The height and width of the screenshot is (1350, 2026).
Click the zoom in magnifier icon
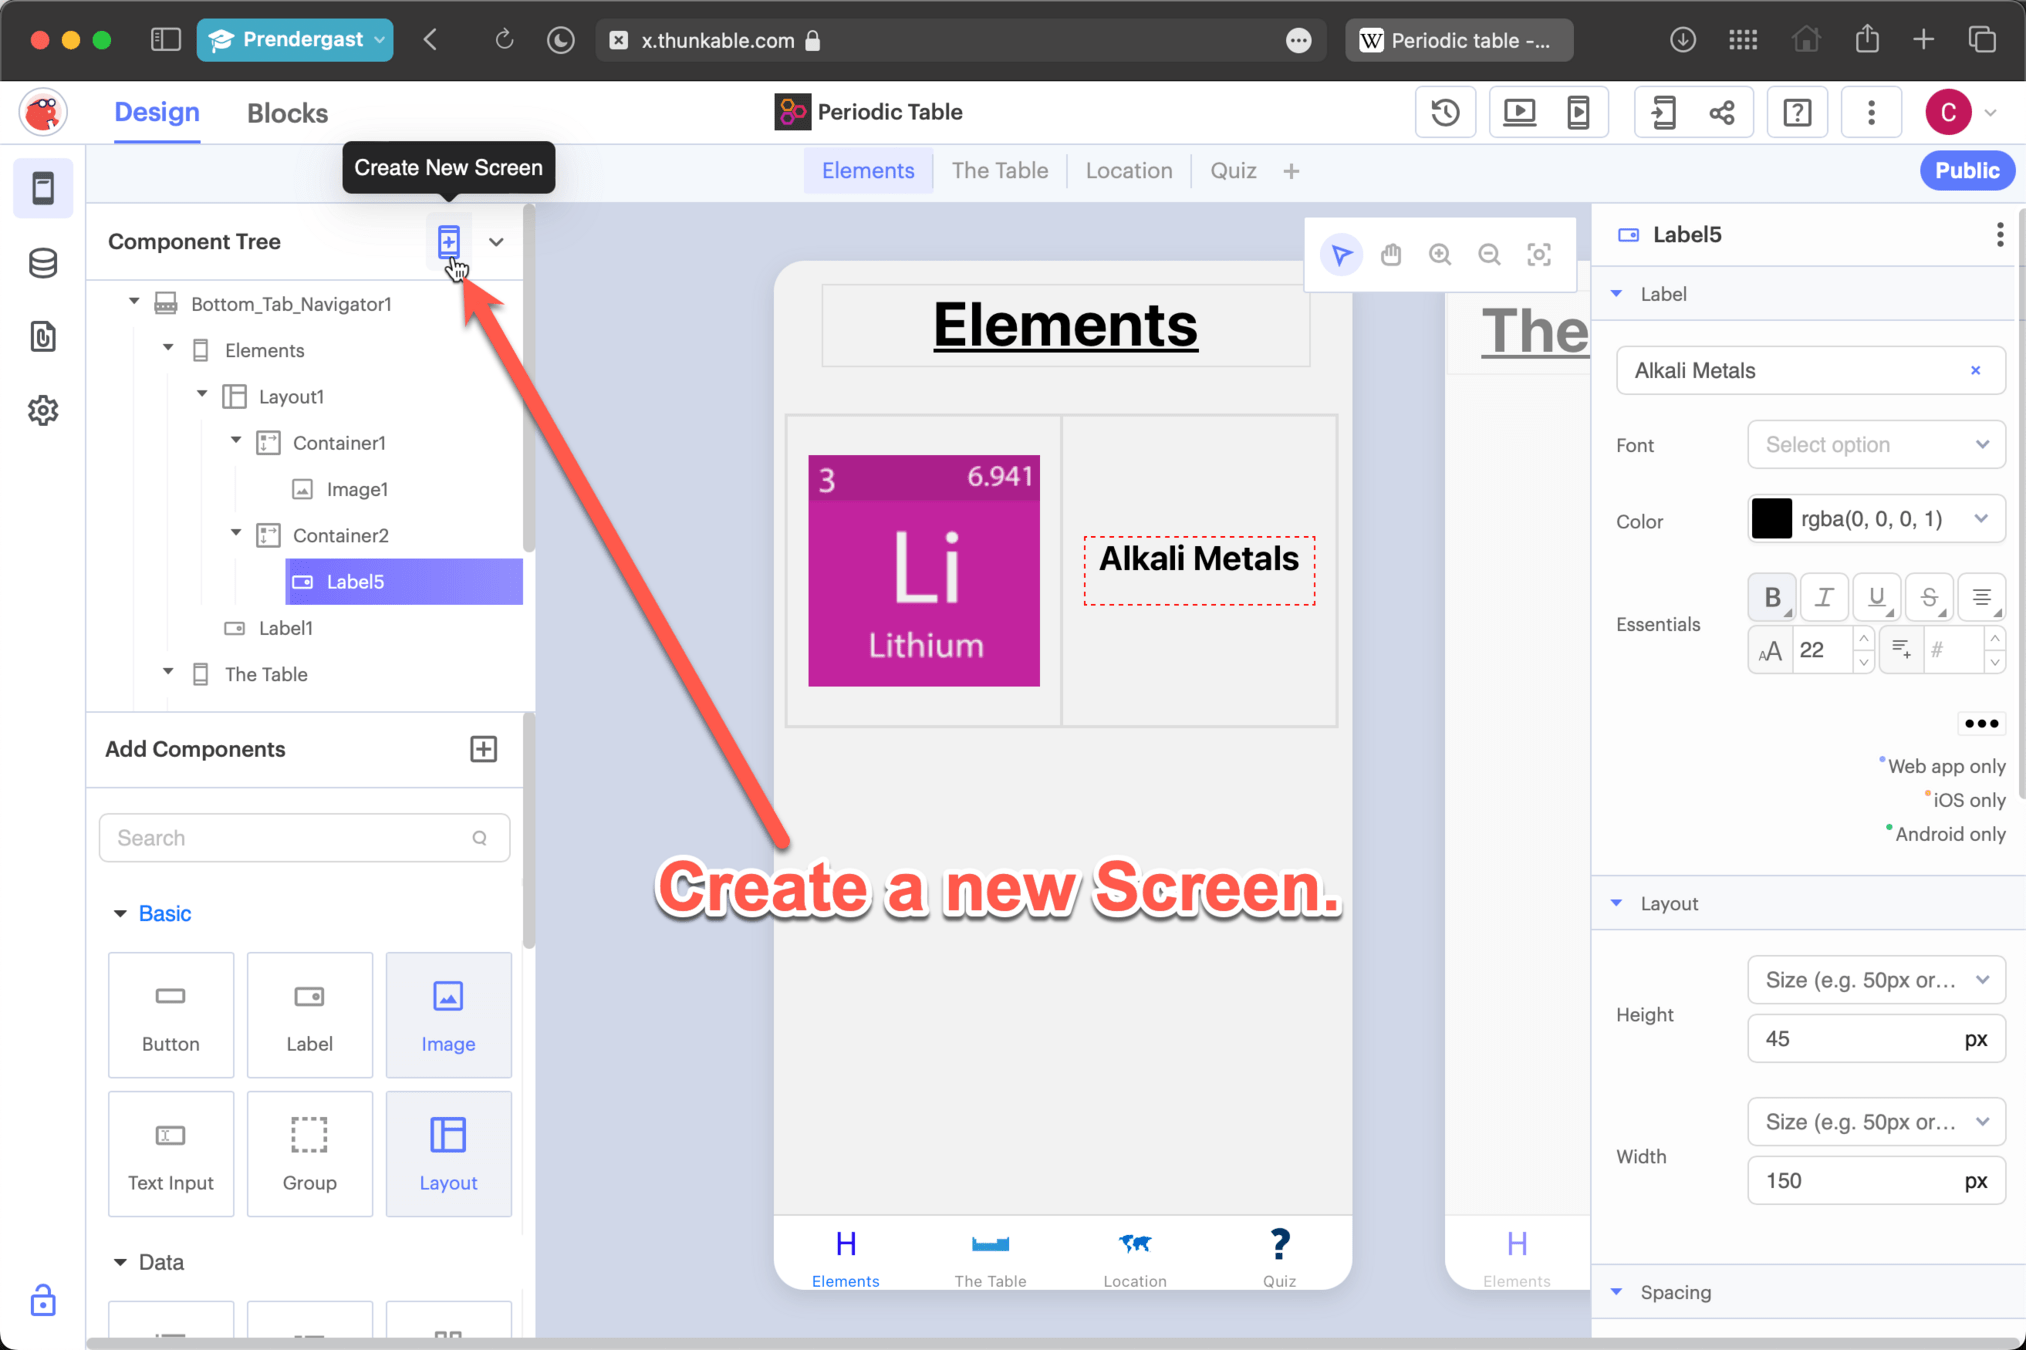1439,255
